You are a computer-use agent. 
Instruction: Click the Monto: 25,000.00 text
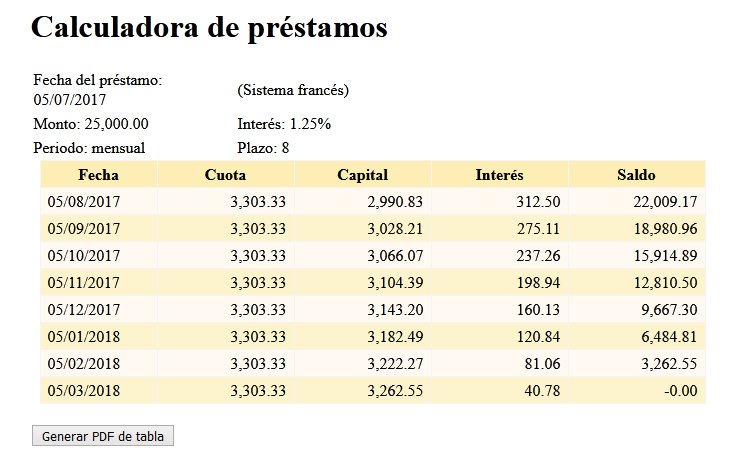tap(91, 124)
